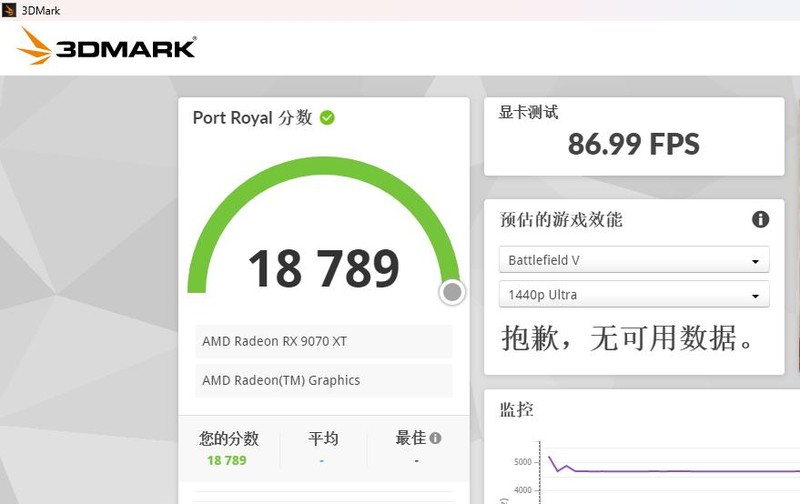Click the 3DMark logo in the header
800x504 pixels.
(x=107, y=46)
